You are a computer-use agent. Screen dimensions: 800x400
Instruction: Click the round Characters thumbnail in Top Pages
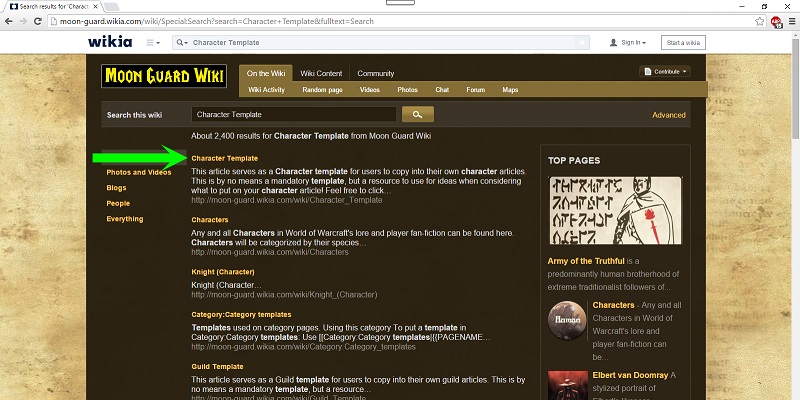click(x=567, y=320)
